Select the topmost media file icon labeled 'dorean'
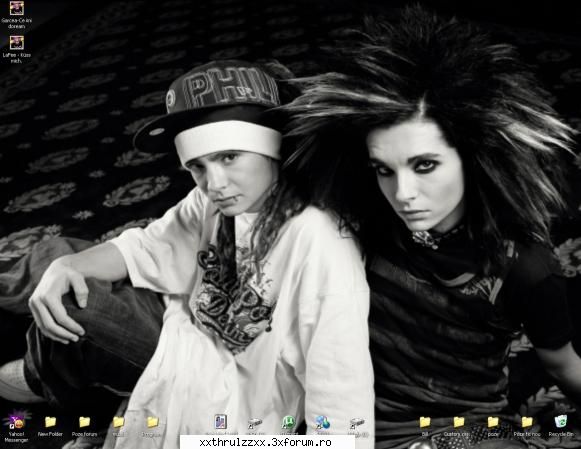This screenshot has width=581, height=449. 16,8
